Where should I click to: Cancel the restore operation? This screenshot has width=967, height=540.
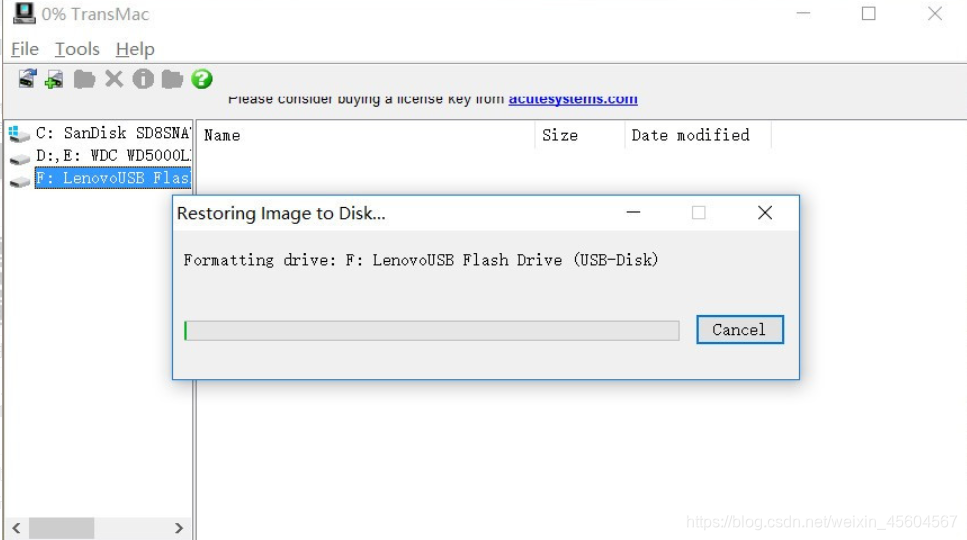click(x=739, y=329)
